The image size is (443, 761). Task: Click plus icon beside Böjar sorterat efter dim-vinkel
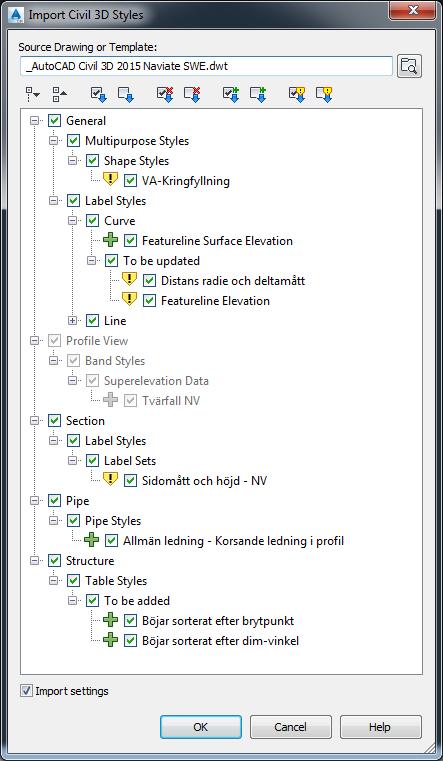111,640
